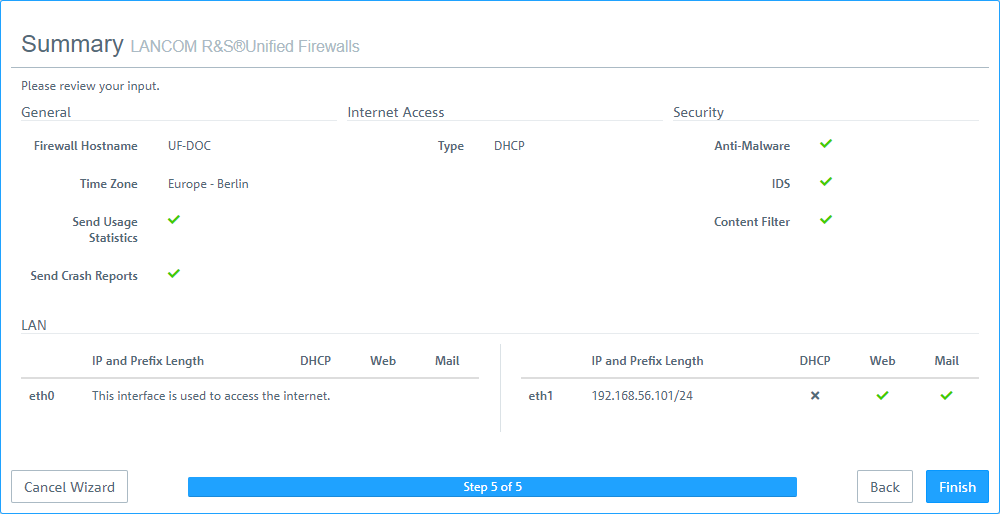1000x514 pixels.
Task: Click the eth1 DHCP cross icon
Action: [815, 396]
